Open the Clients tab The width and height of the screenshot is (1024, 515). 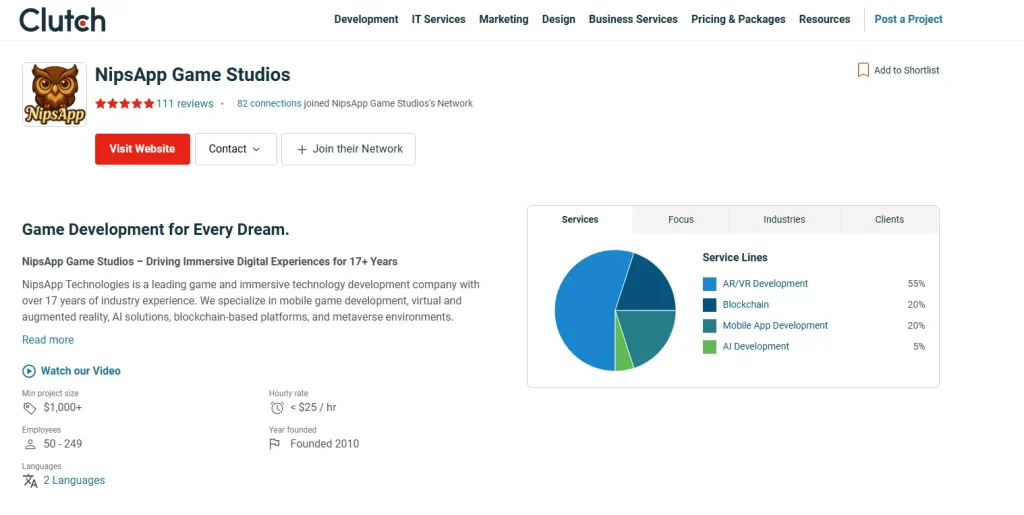click(889, 220)
